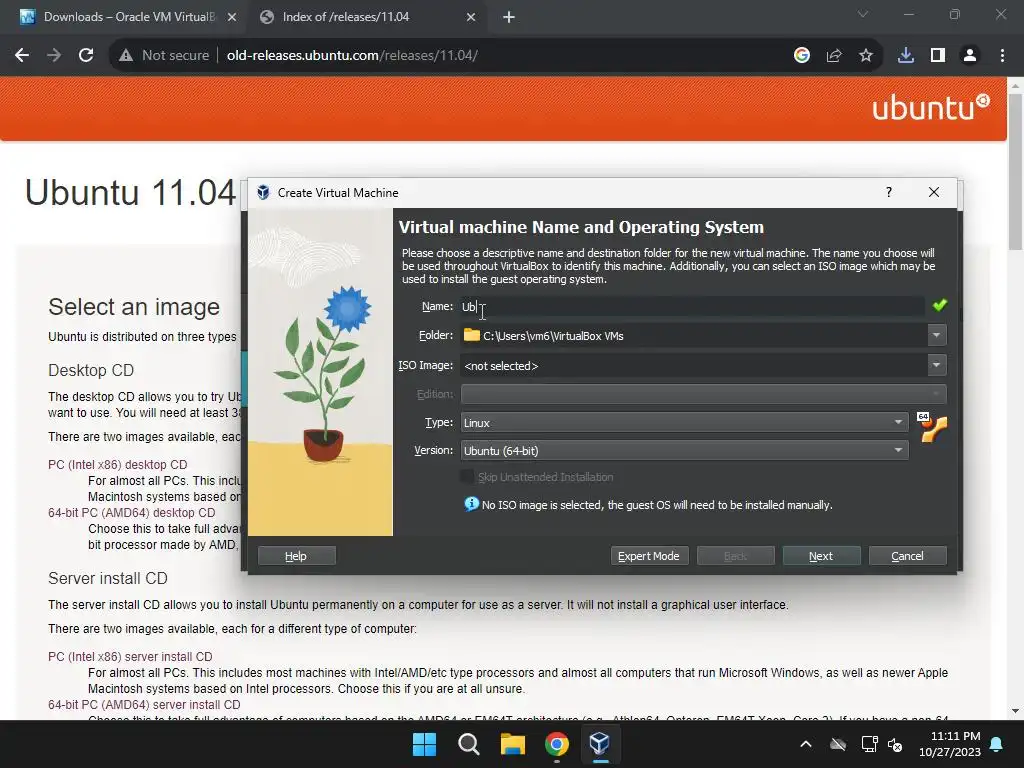Cancel the virtual machine creation
The image size is (1024, 768).
point(908,556)
